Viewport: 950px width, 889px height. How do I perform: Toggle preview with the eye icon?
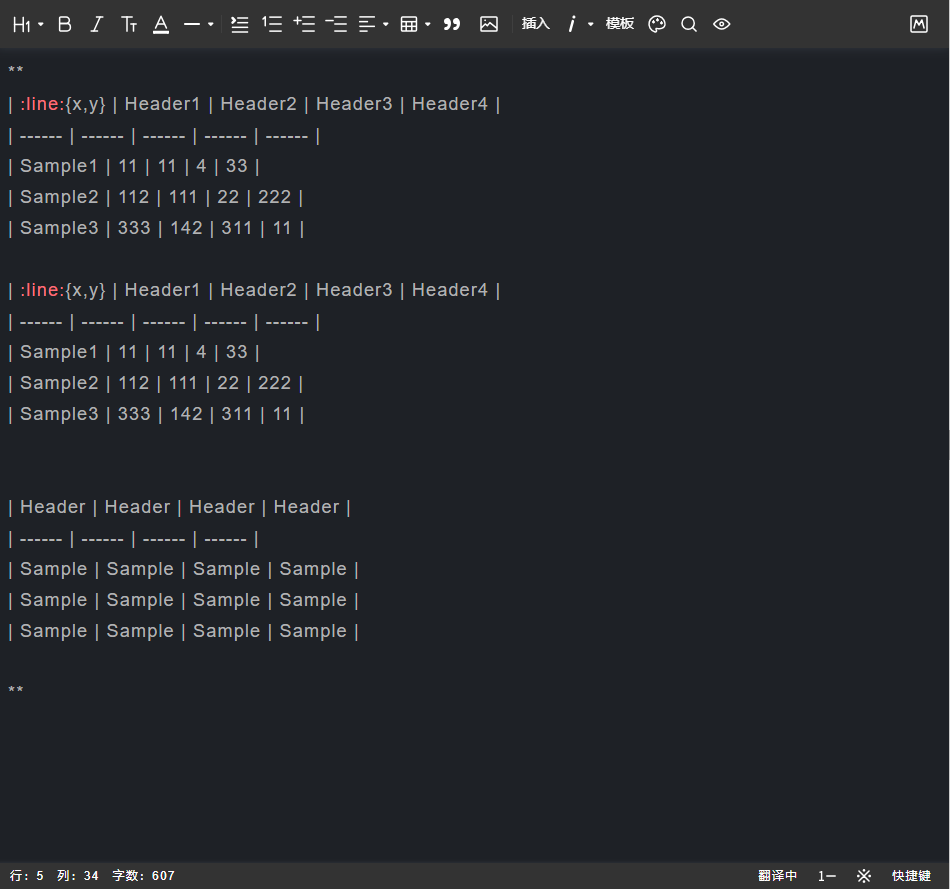[x=722, y=24]
